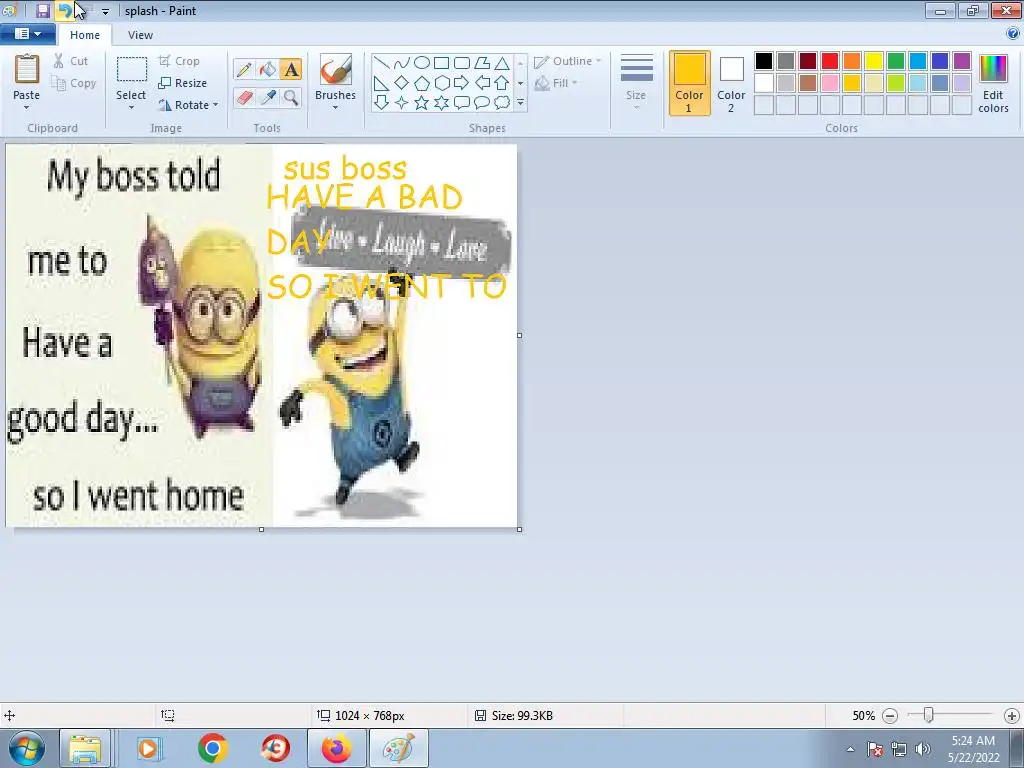Activate Color 2 selection
Image resolution: width=1024 pixels, height=768 pixels.
click(x=731, y=84)
